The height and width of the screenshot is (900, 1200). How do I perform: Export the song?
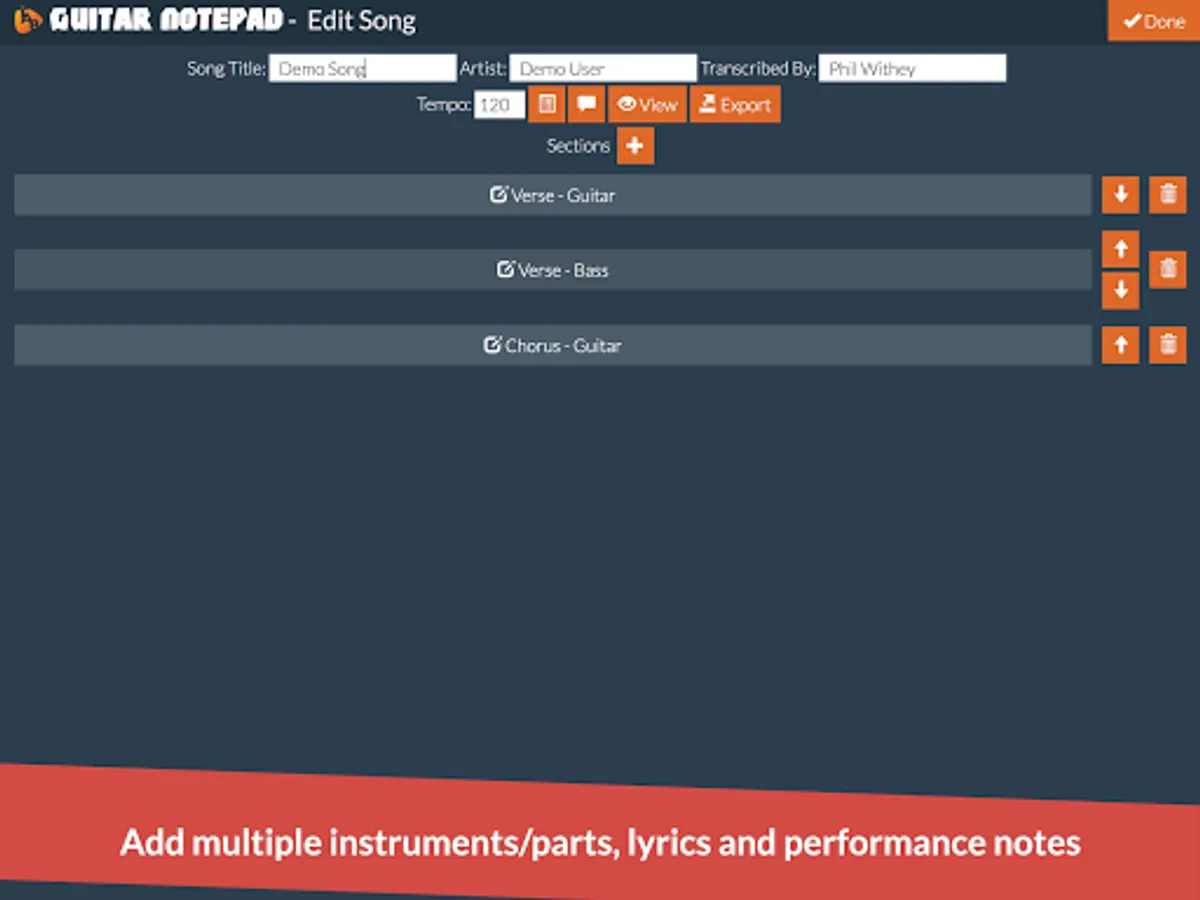[735, 104]
